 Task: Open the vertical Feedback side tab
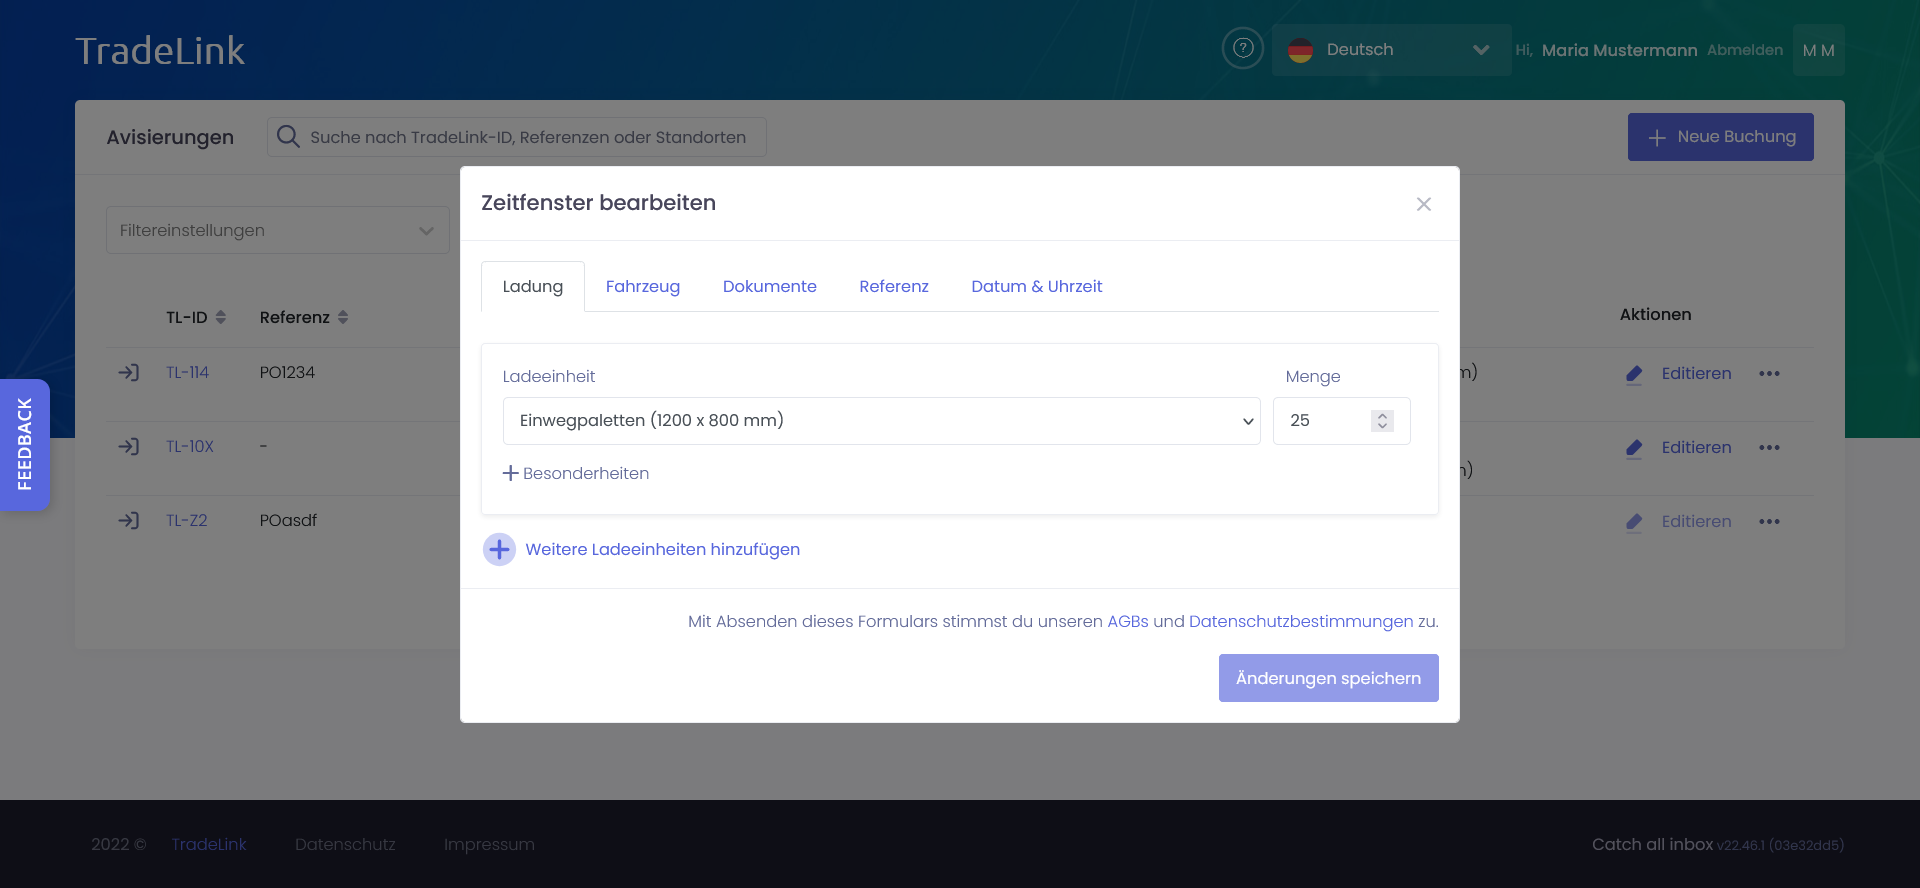[25, 445]
